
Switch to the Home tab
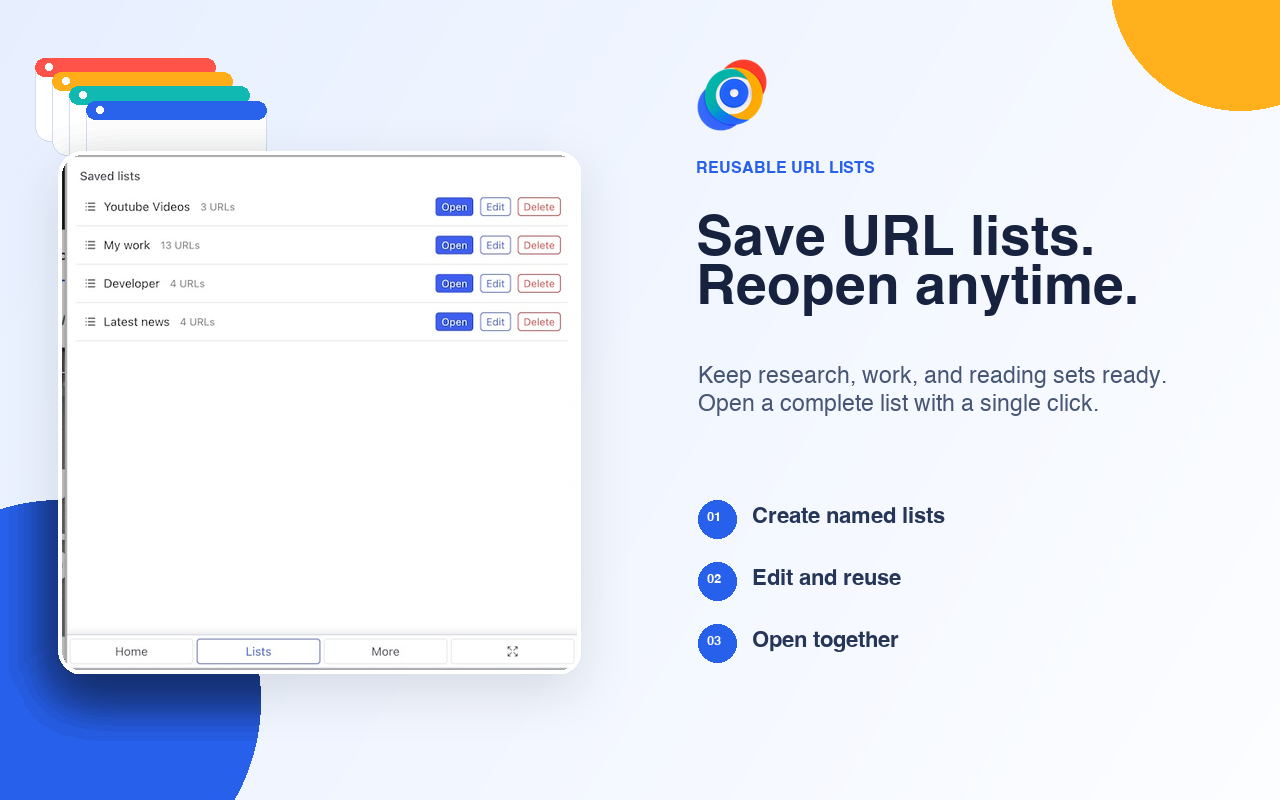click(x=131, y=651)
